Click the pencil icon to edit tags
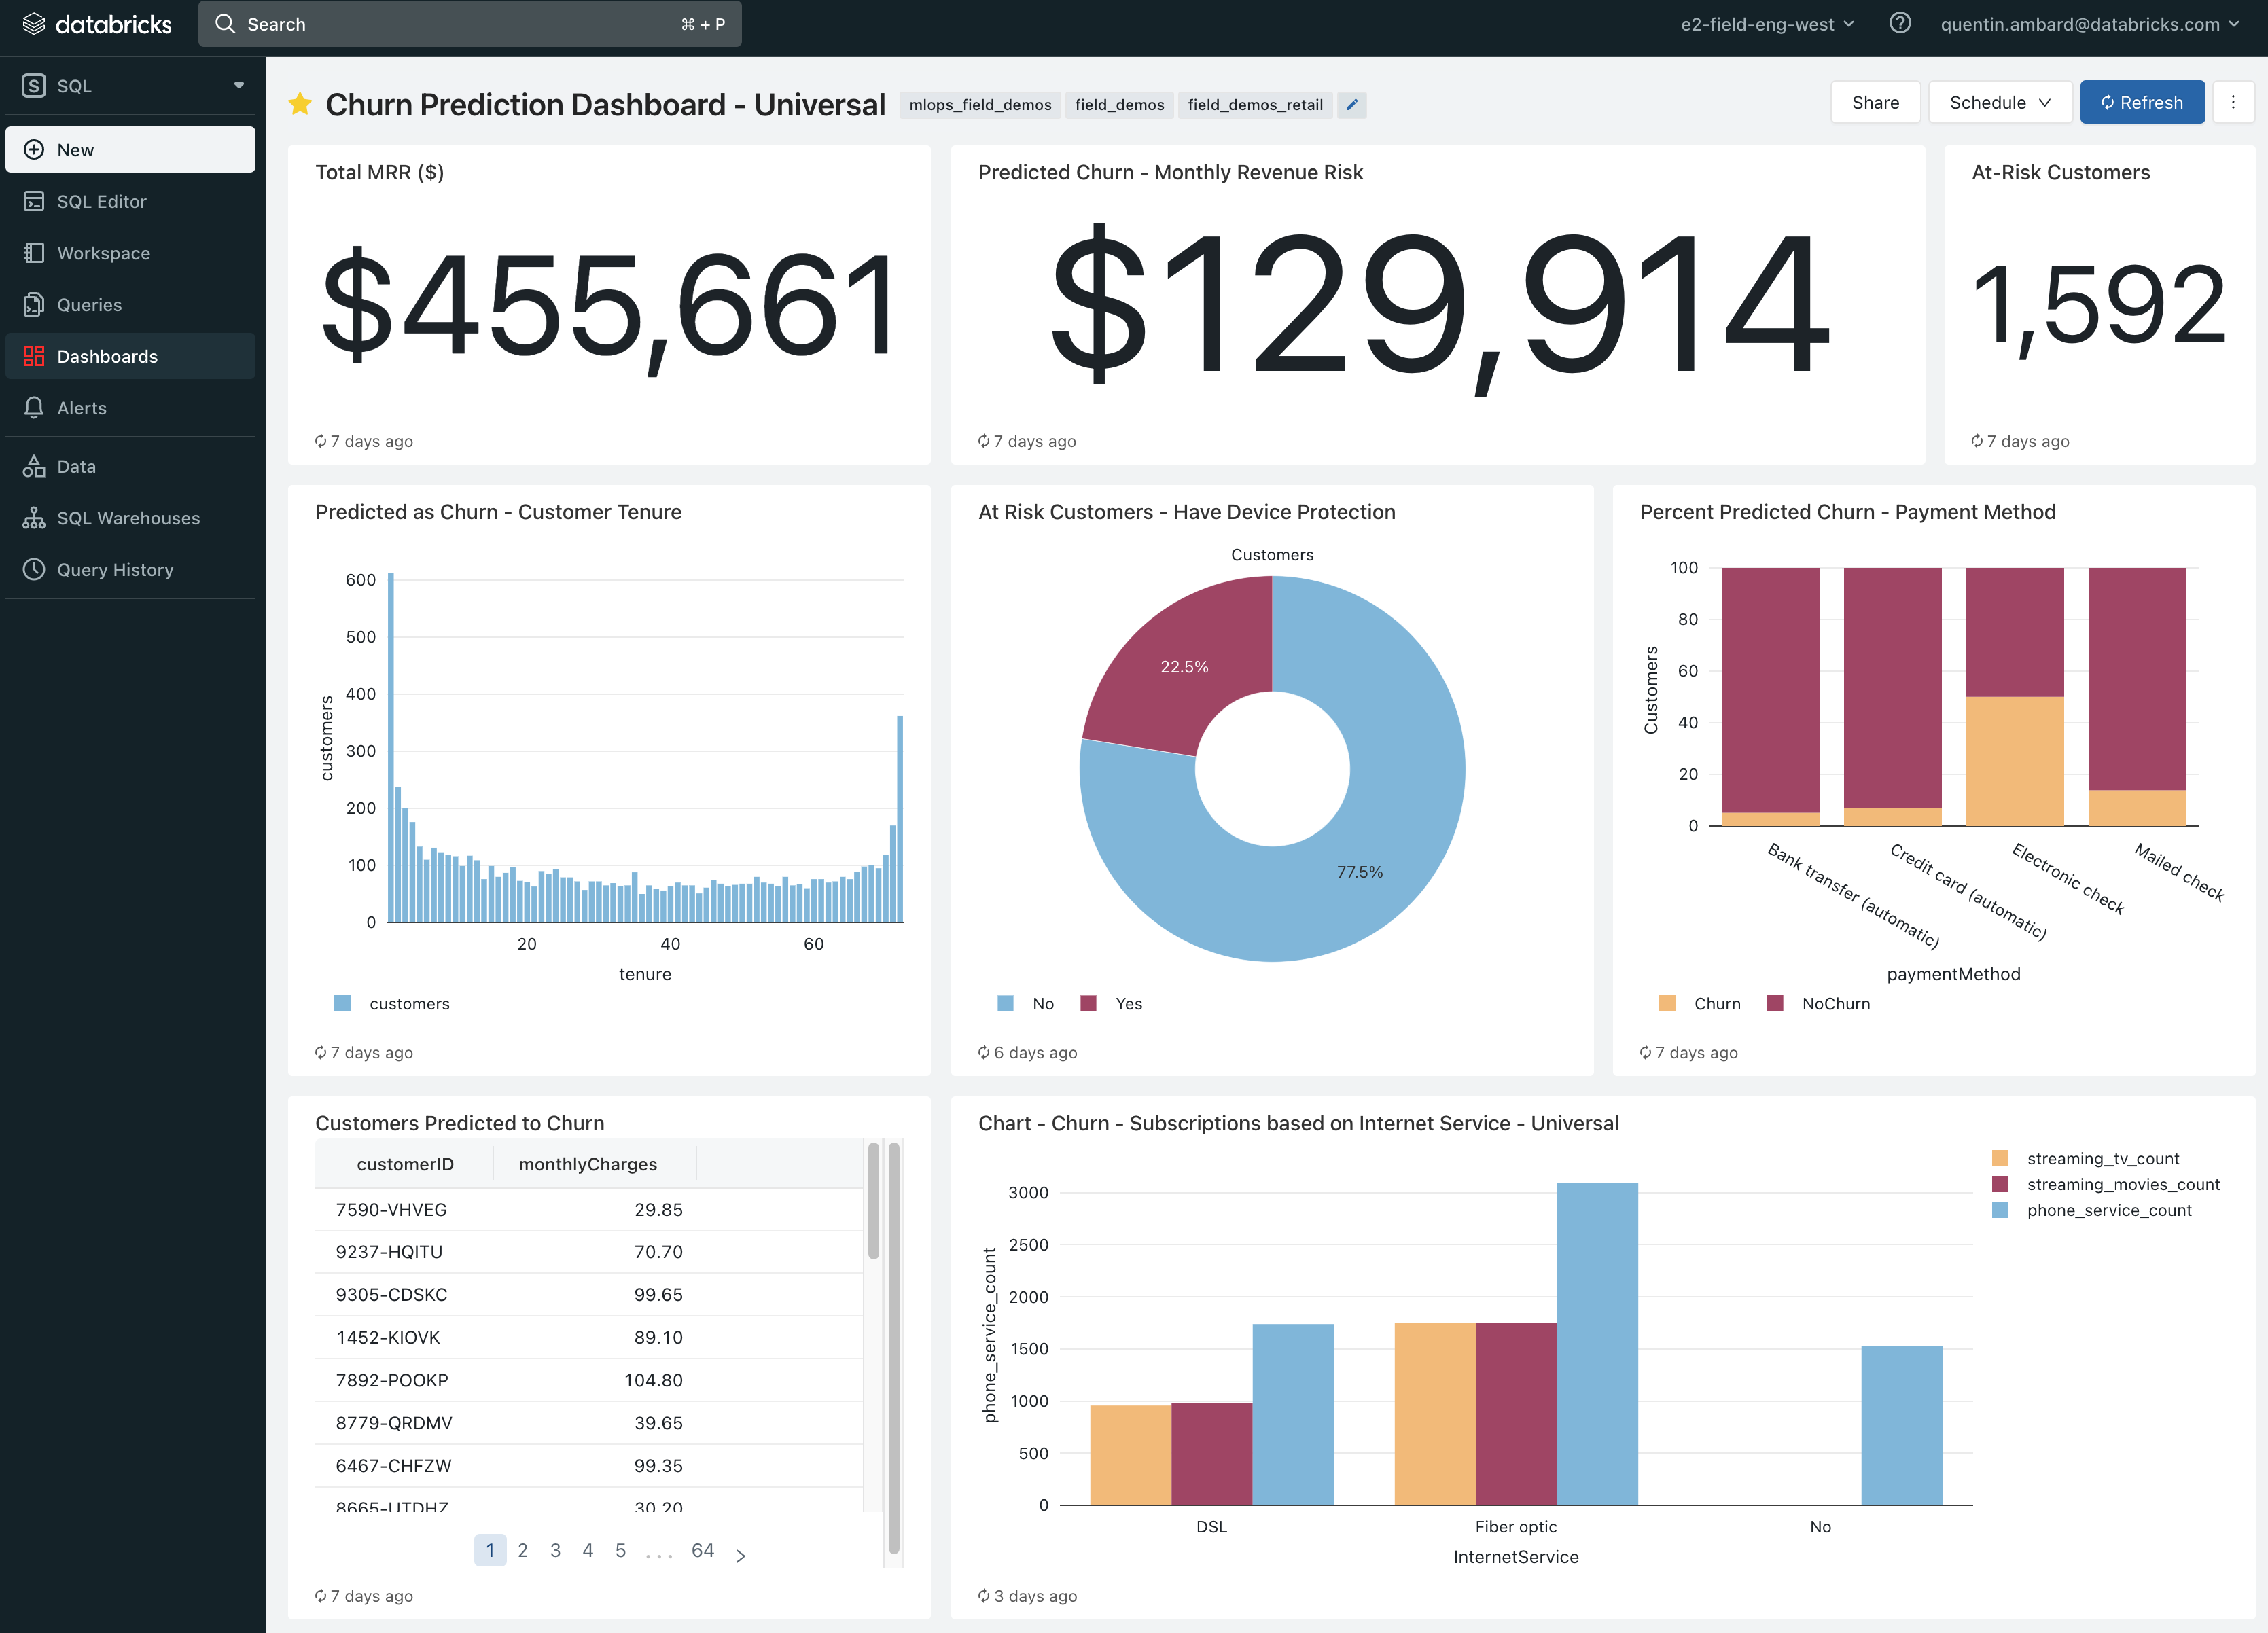Viewport: 2268px width, 1633px height. tap(1352, 105)
